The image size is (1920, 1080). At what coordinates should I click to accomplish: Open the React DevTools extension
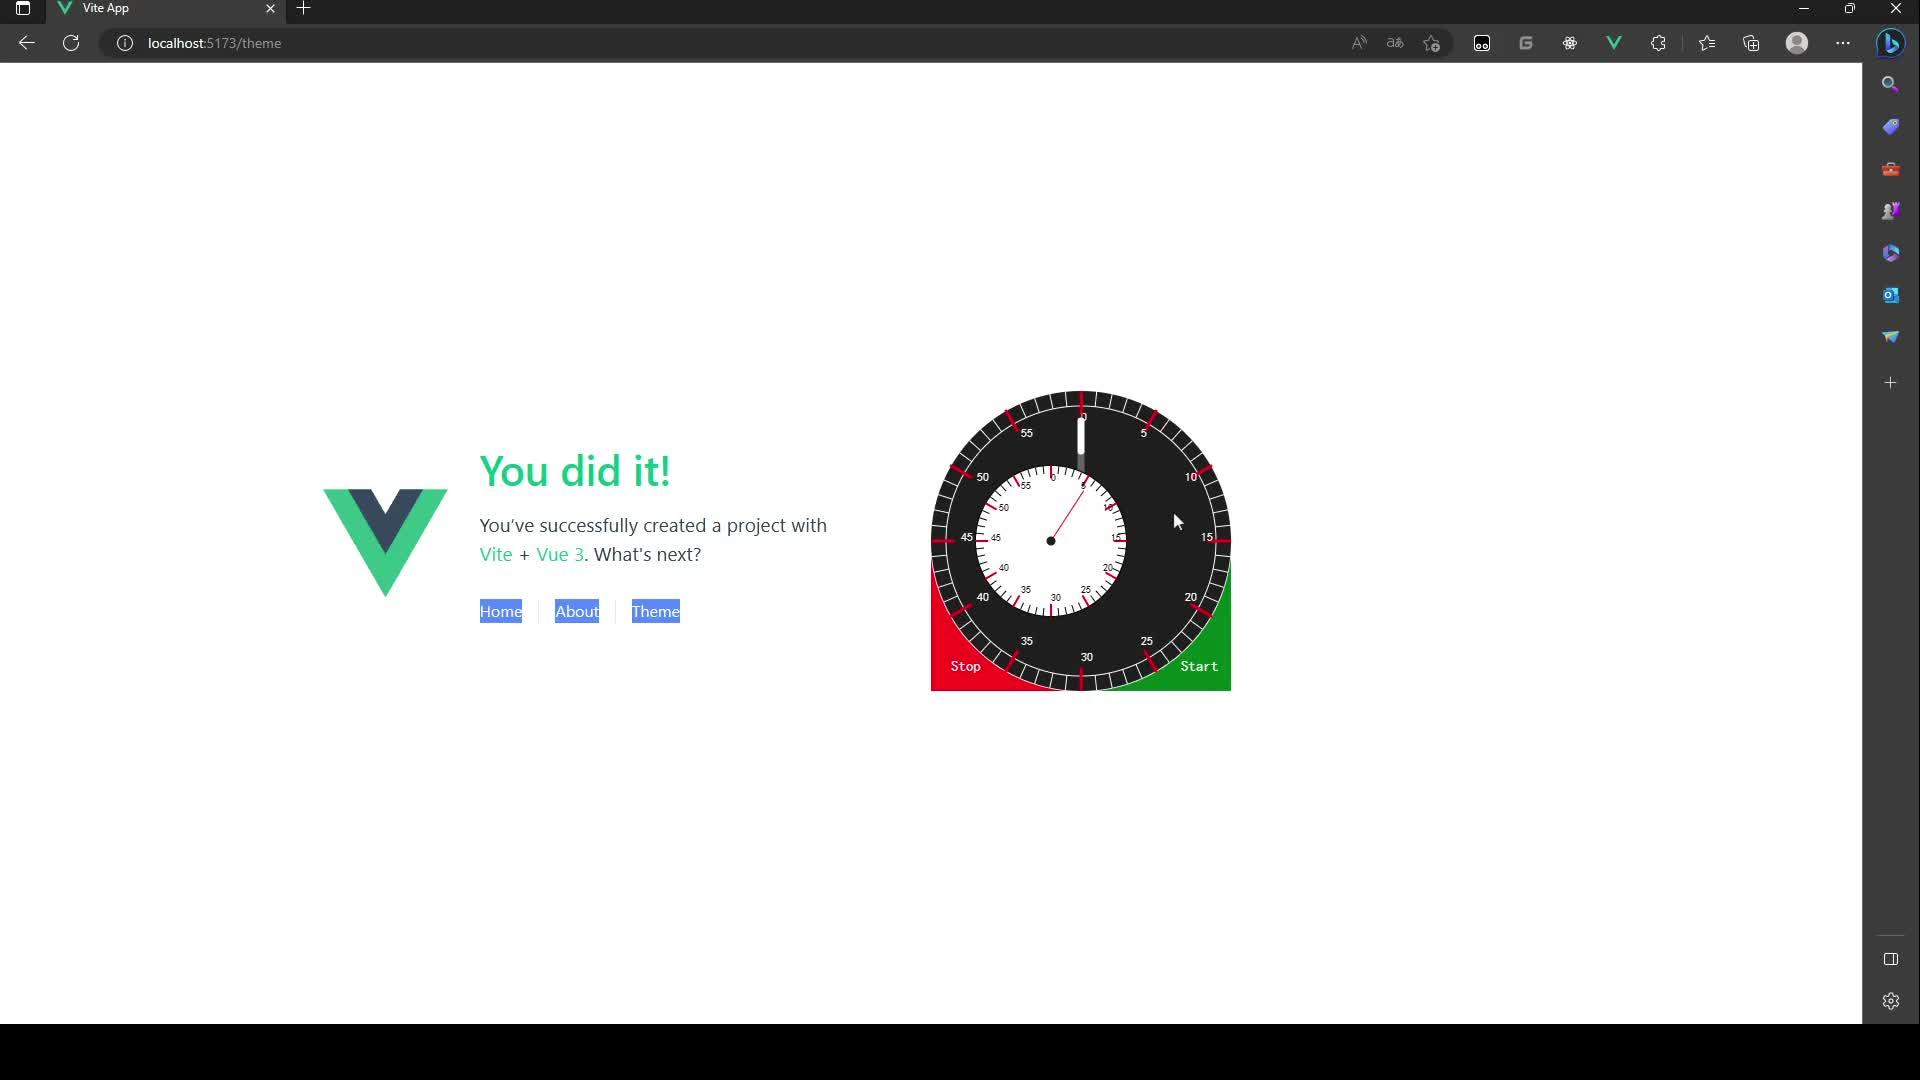click(x=1570, y=43)
